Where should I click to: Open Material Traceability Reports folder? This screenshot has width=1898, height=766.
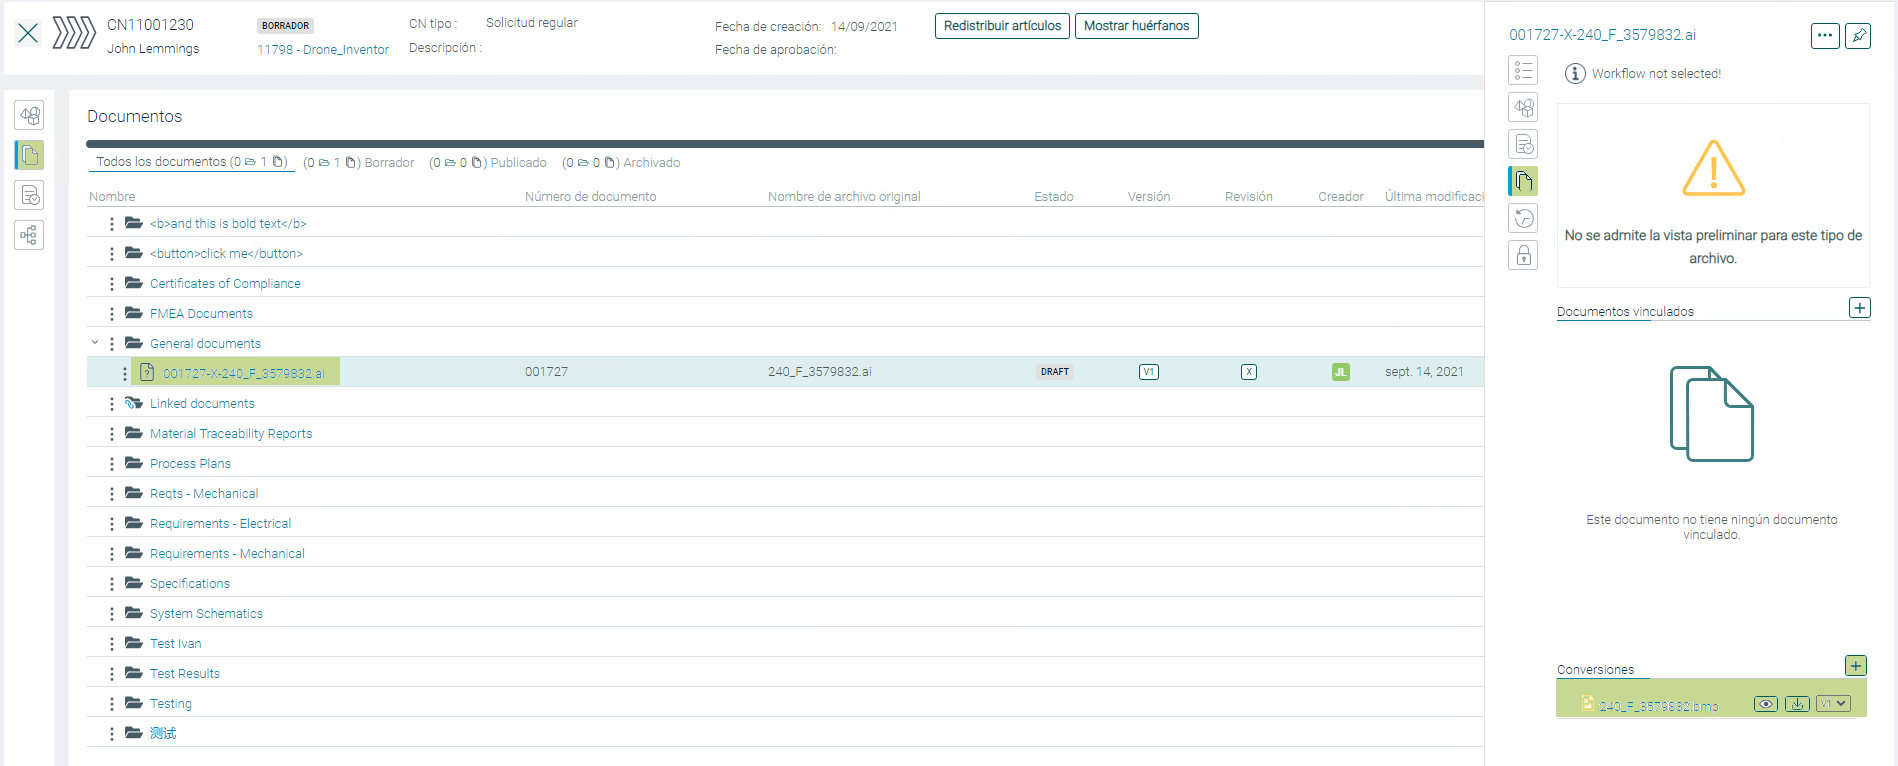point(231,434)
